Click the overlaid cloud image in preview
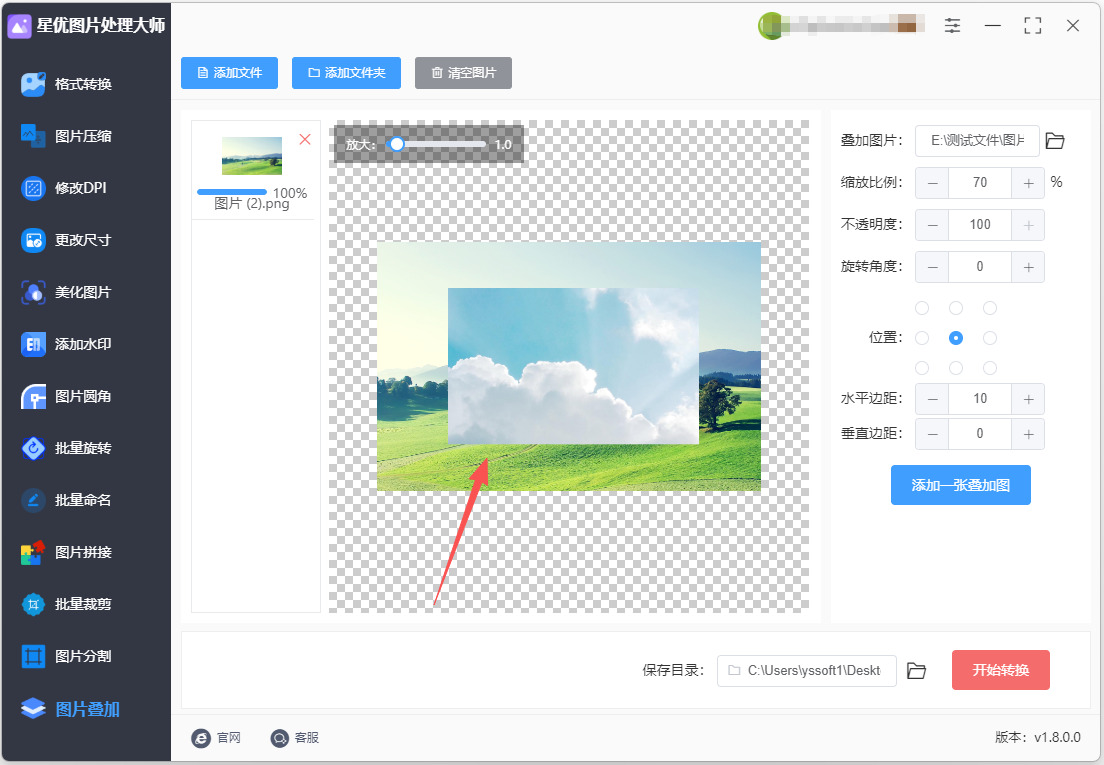 pos(573,366)
